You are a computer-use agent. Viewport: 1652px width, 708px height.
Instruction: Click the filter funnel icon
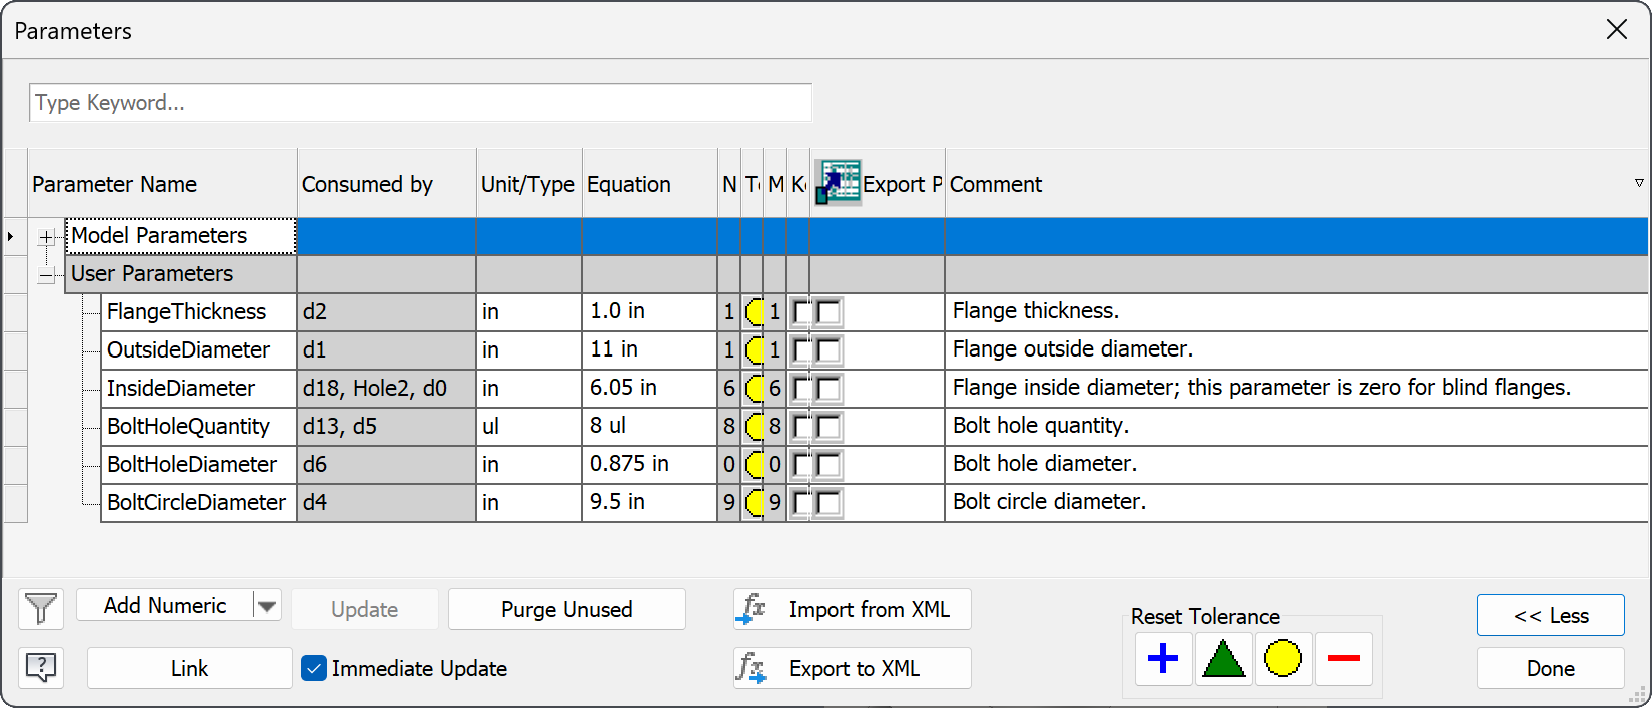41,609
